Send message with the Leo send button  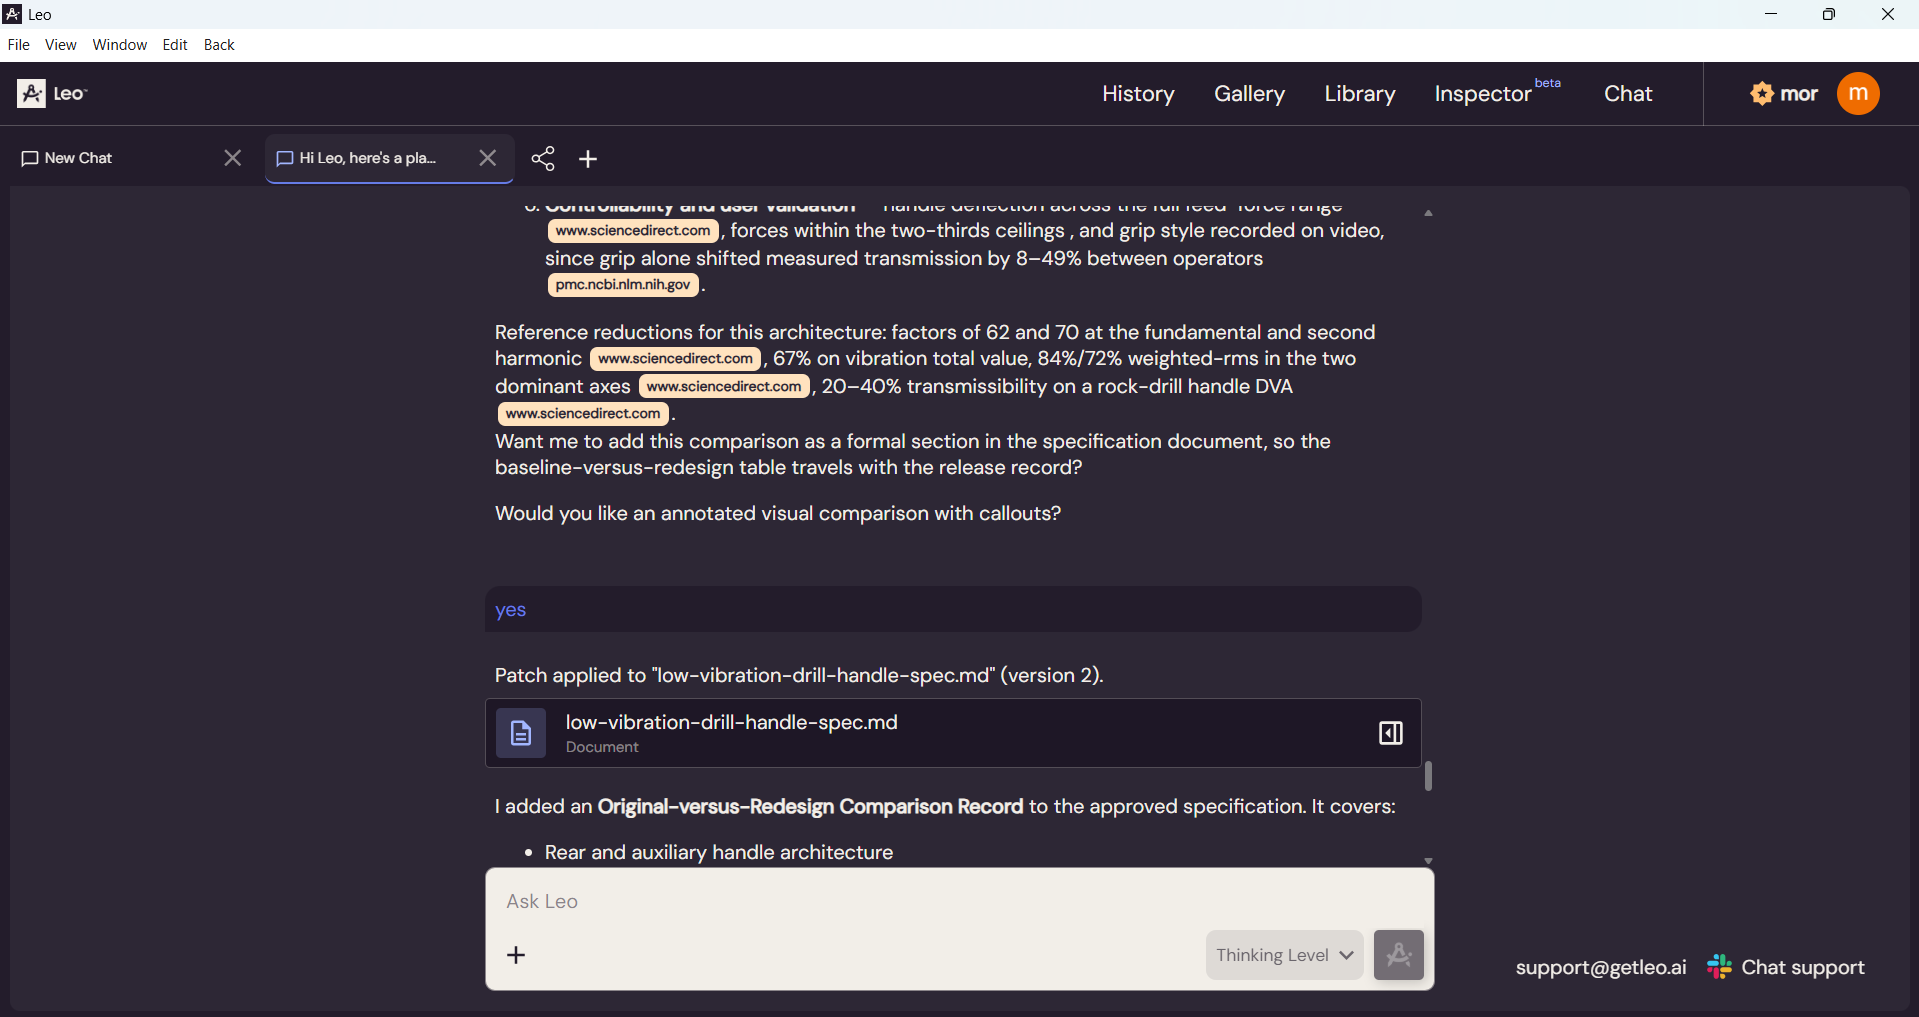[1398, 955]
